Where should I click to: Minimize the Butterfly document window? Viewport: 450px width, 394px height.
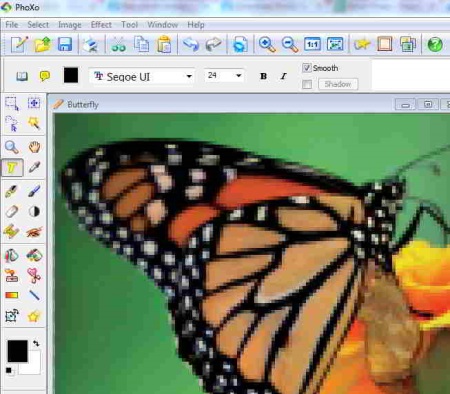tap(405, 105)
